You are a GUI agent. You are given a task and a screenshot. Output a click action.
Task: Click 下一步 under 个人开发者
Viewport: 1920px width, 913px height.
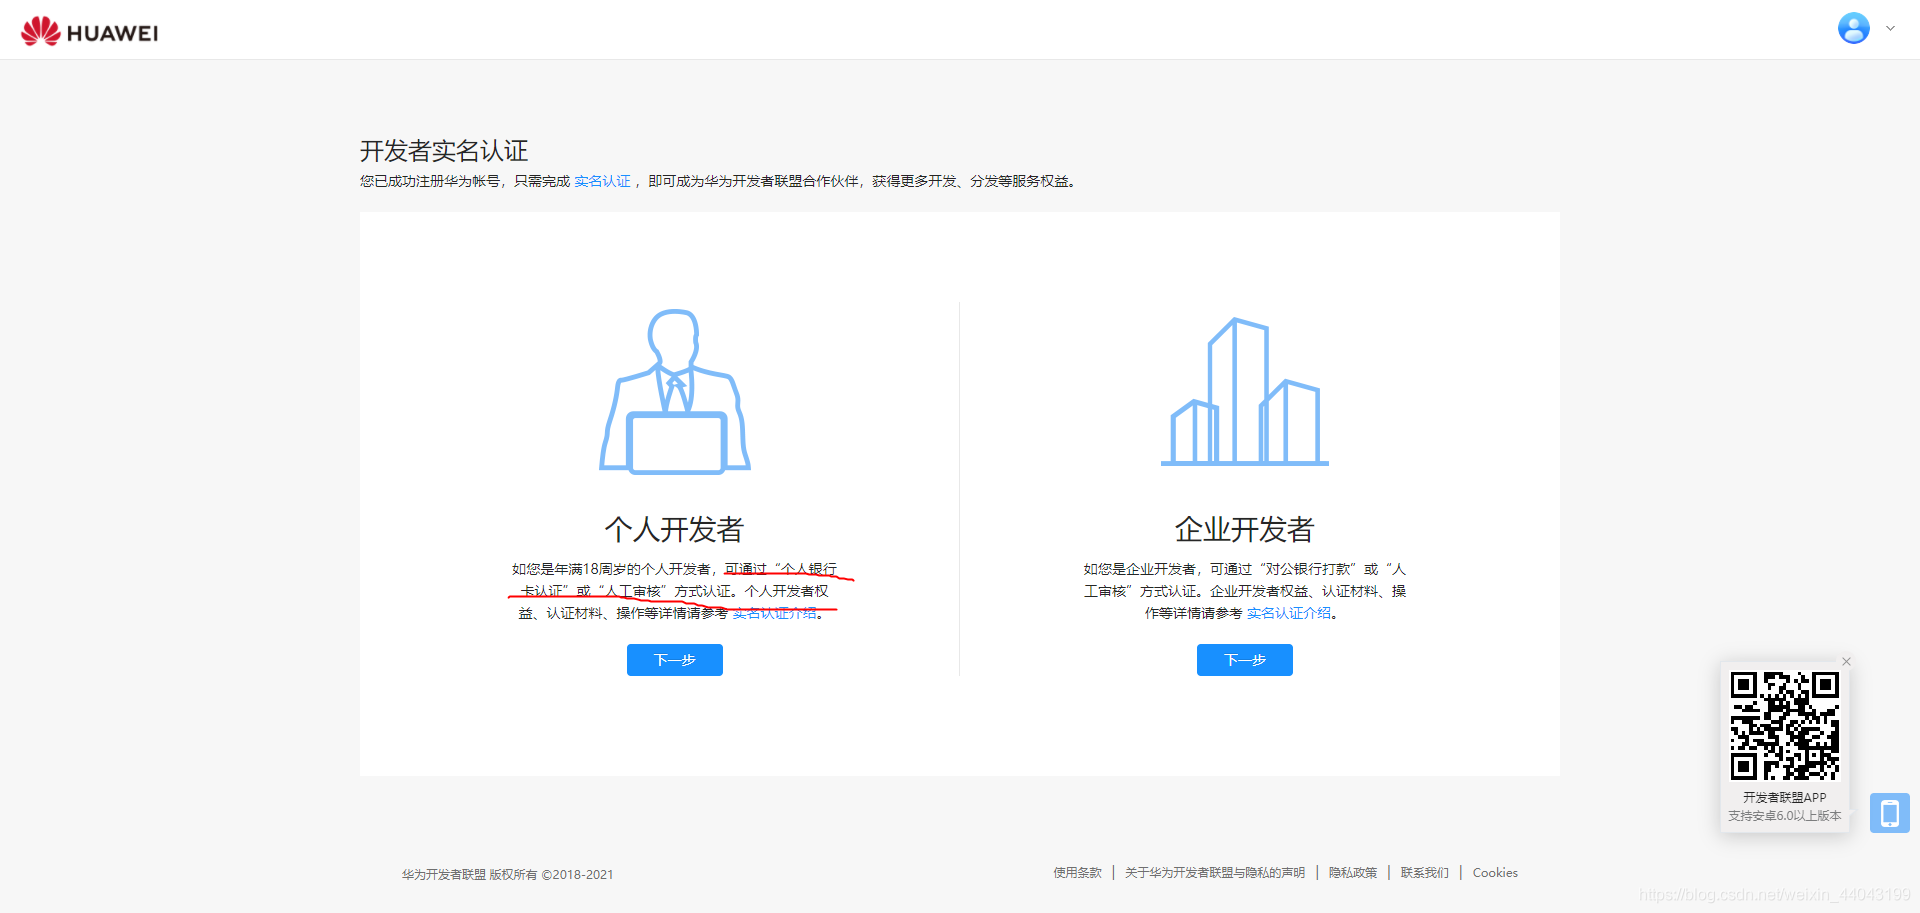[x=675, y=660]
